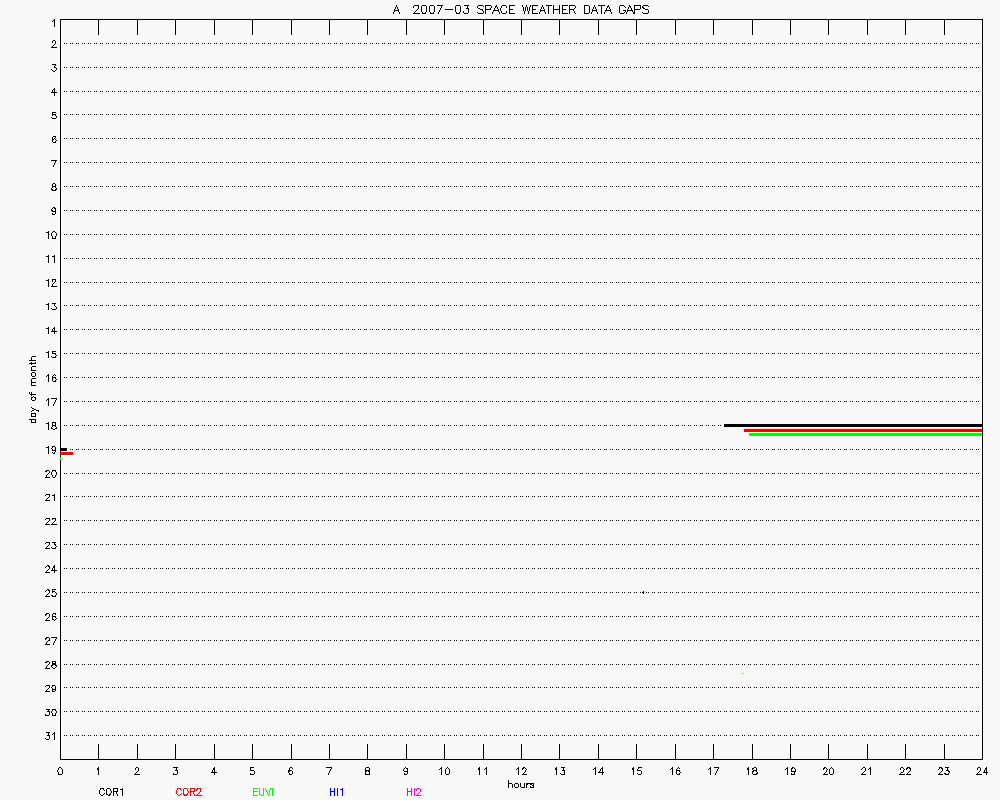Click the day 10 y-axis label
Image resolution: width=1000 pixels, height=800 pixels.
point(49,235)
